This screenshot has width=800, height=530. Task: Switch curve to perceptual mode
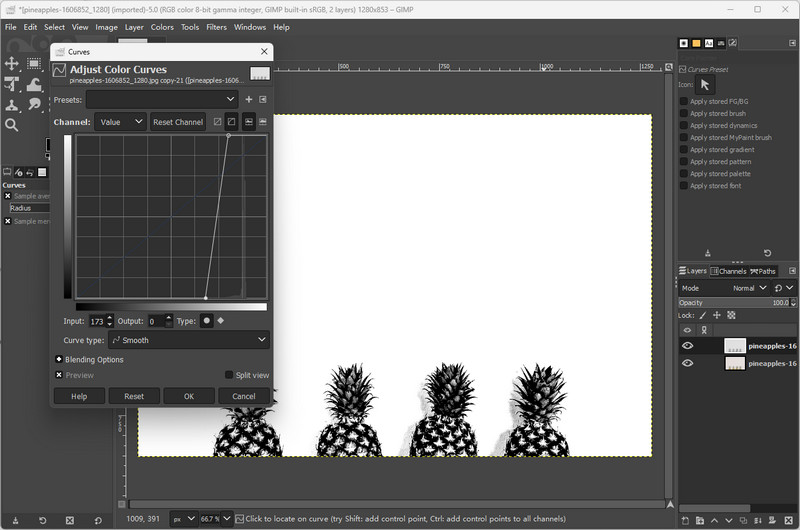[x=232, y=122]
